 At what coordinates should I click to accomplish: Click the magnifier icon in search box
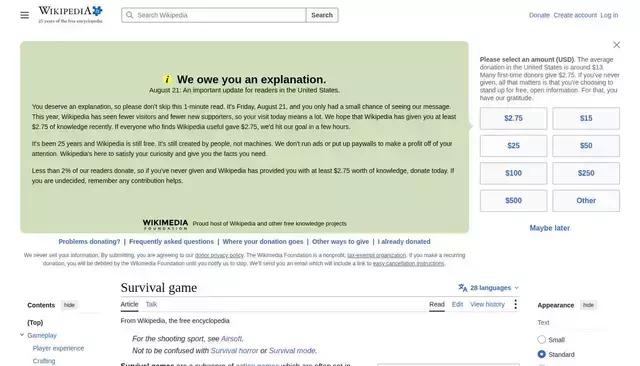tap(129, 15)
